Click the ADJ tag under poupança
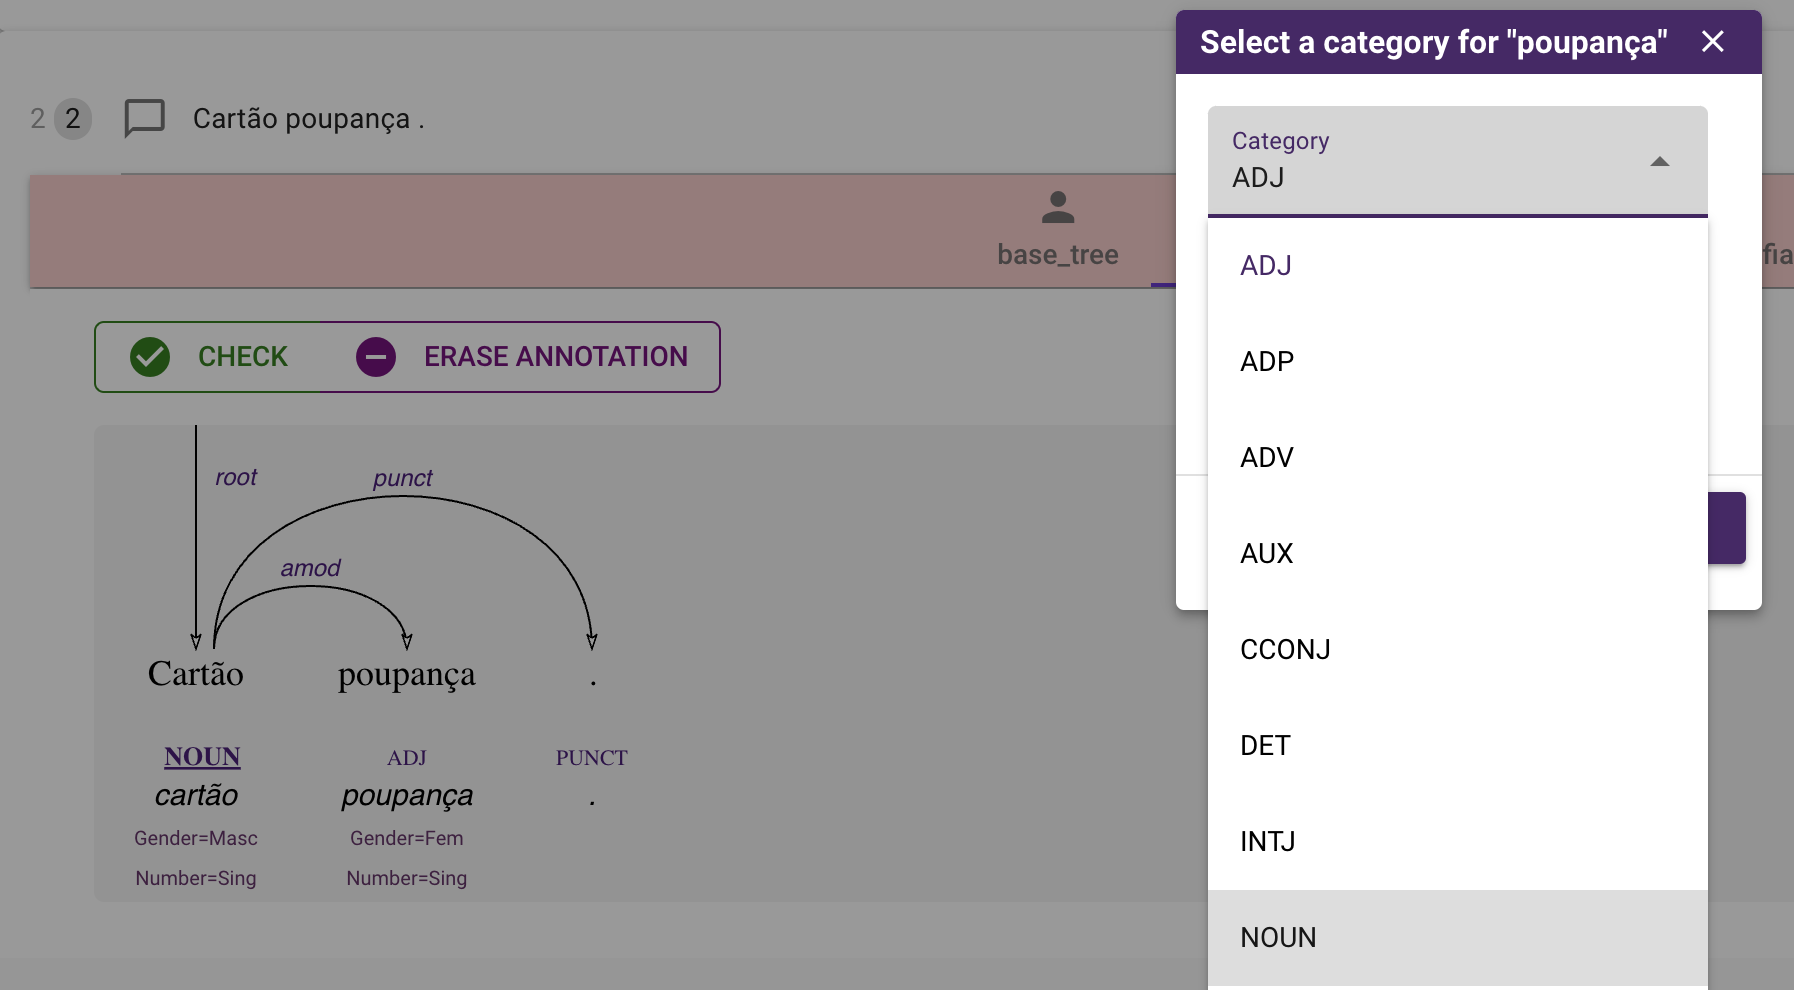1794x990 pixels. [406, 758]
